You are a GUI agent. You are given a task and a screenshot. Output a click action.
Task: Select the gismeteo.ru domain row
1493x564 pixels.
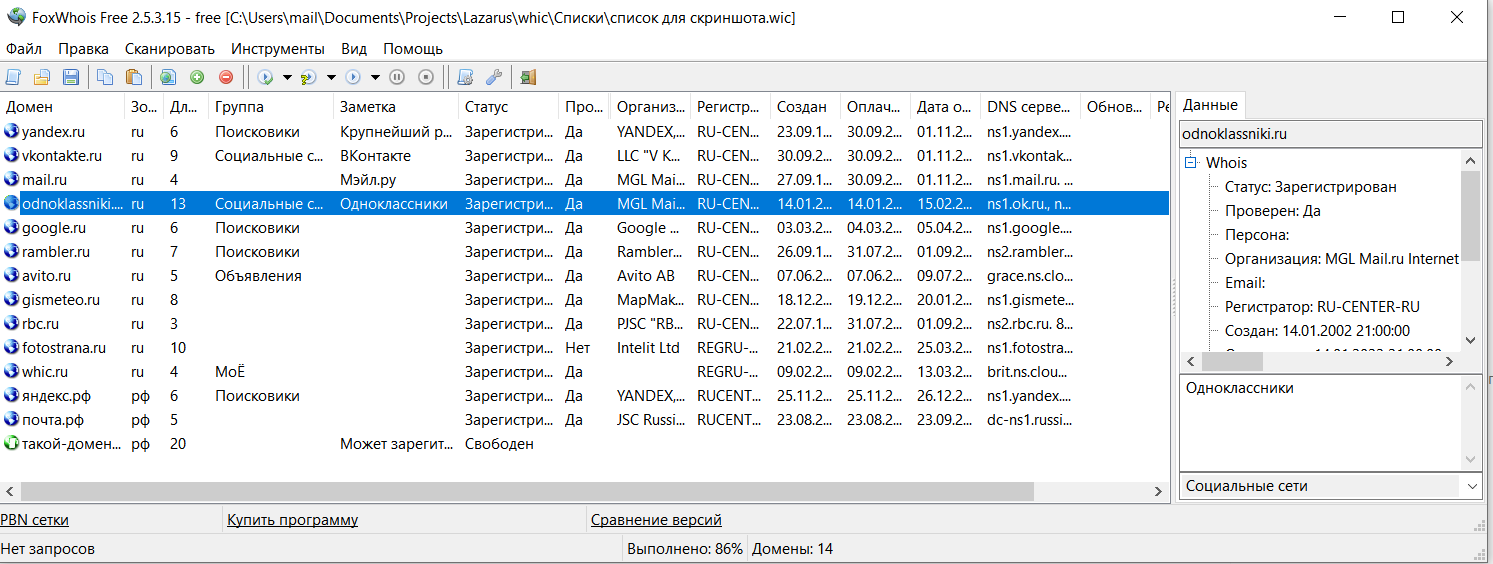[585, 300]
